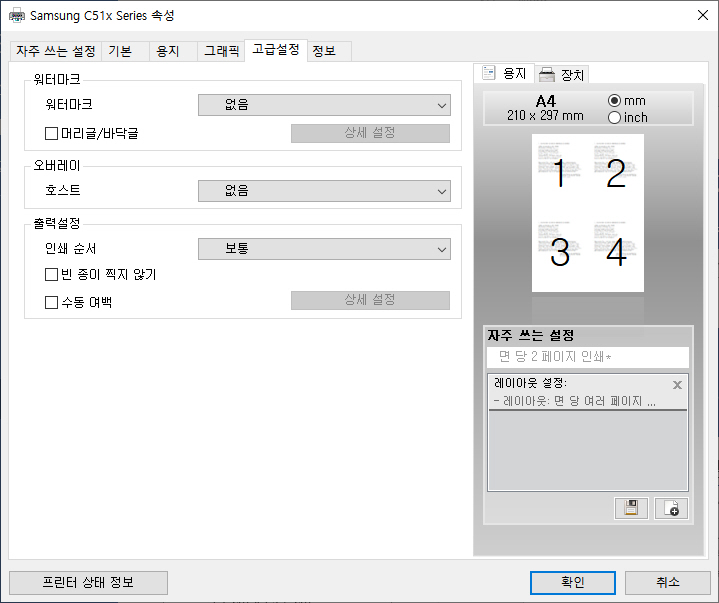Switch to the 자주 쓰는 설정 tab
The height and width of the screenshot is (603, 719).
[x=55, y=51]
